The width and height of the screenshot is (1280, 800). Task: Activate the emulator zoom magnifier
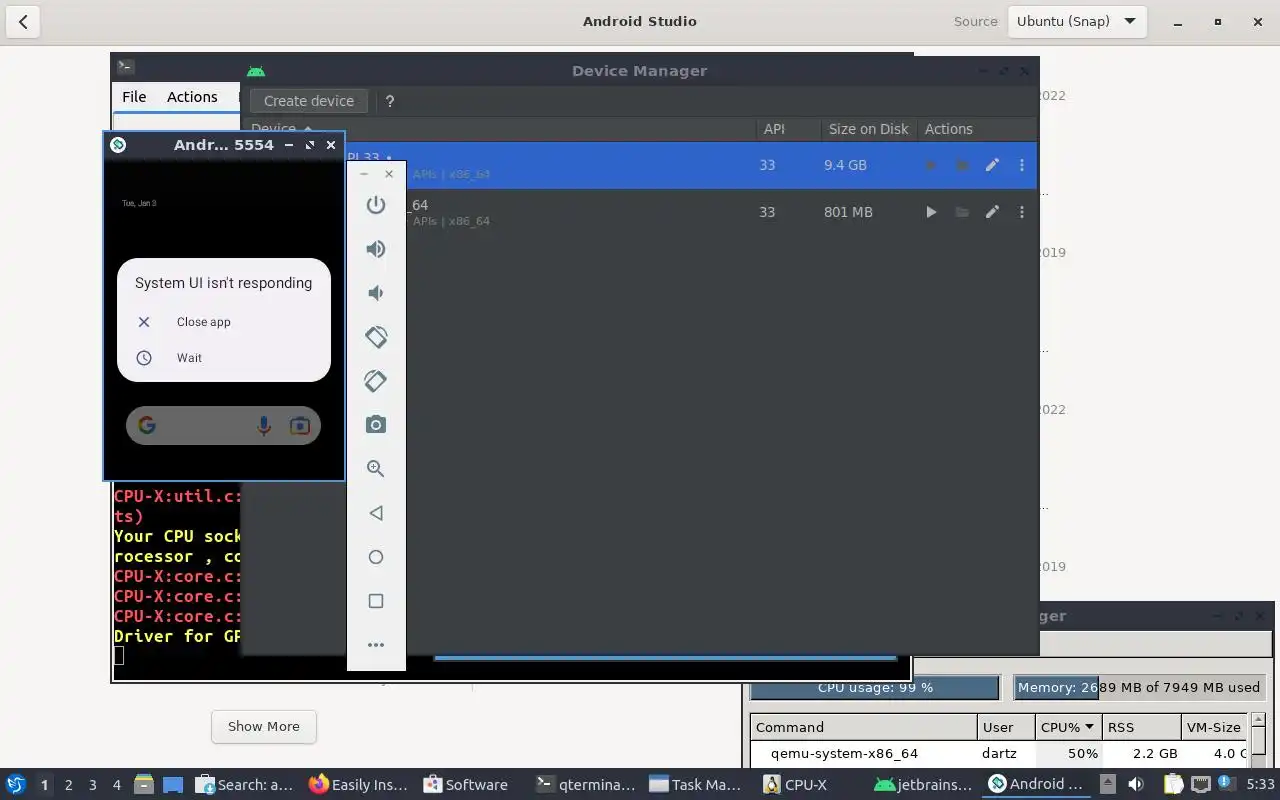376,469
